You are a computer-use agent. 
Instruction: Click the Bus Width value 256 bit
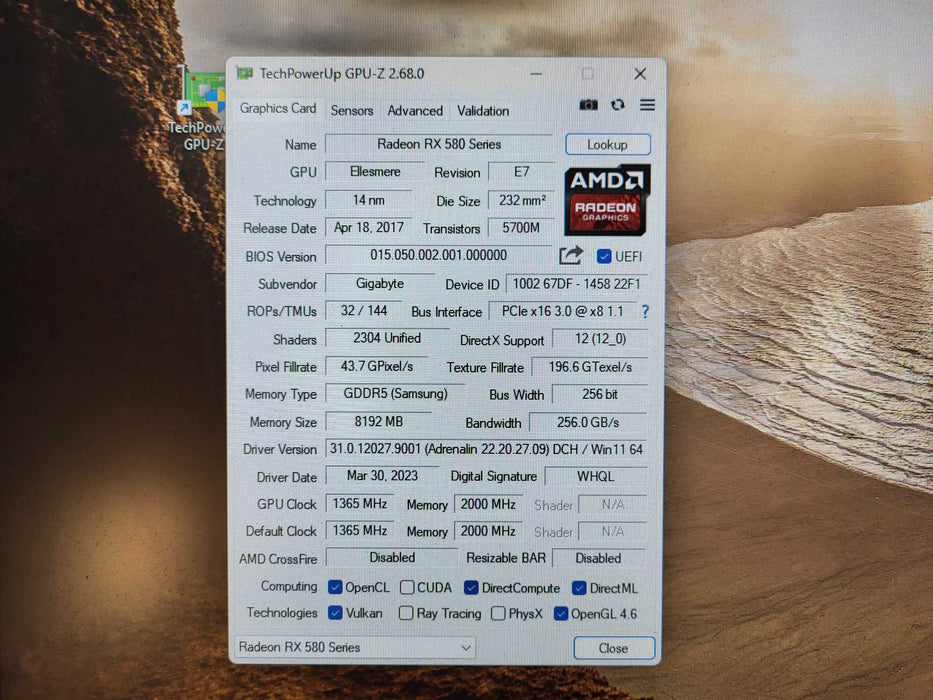pyautogui.click(x=600, y=394)
